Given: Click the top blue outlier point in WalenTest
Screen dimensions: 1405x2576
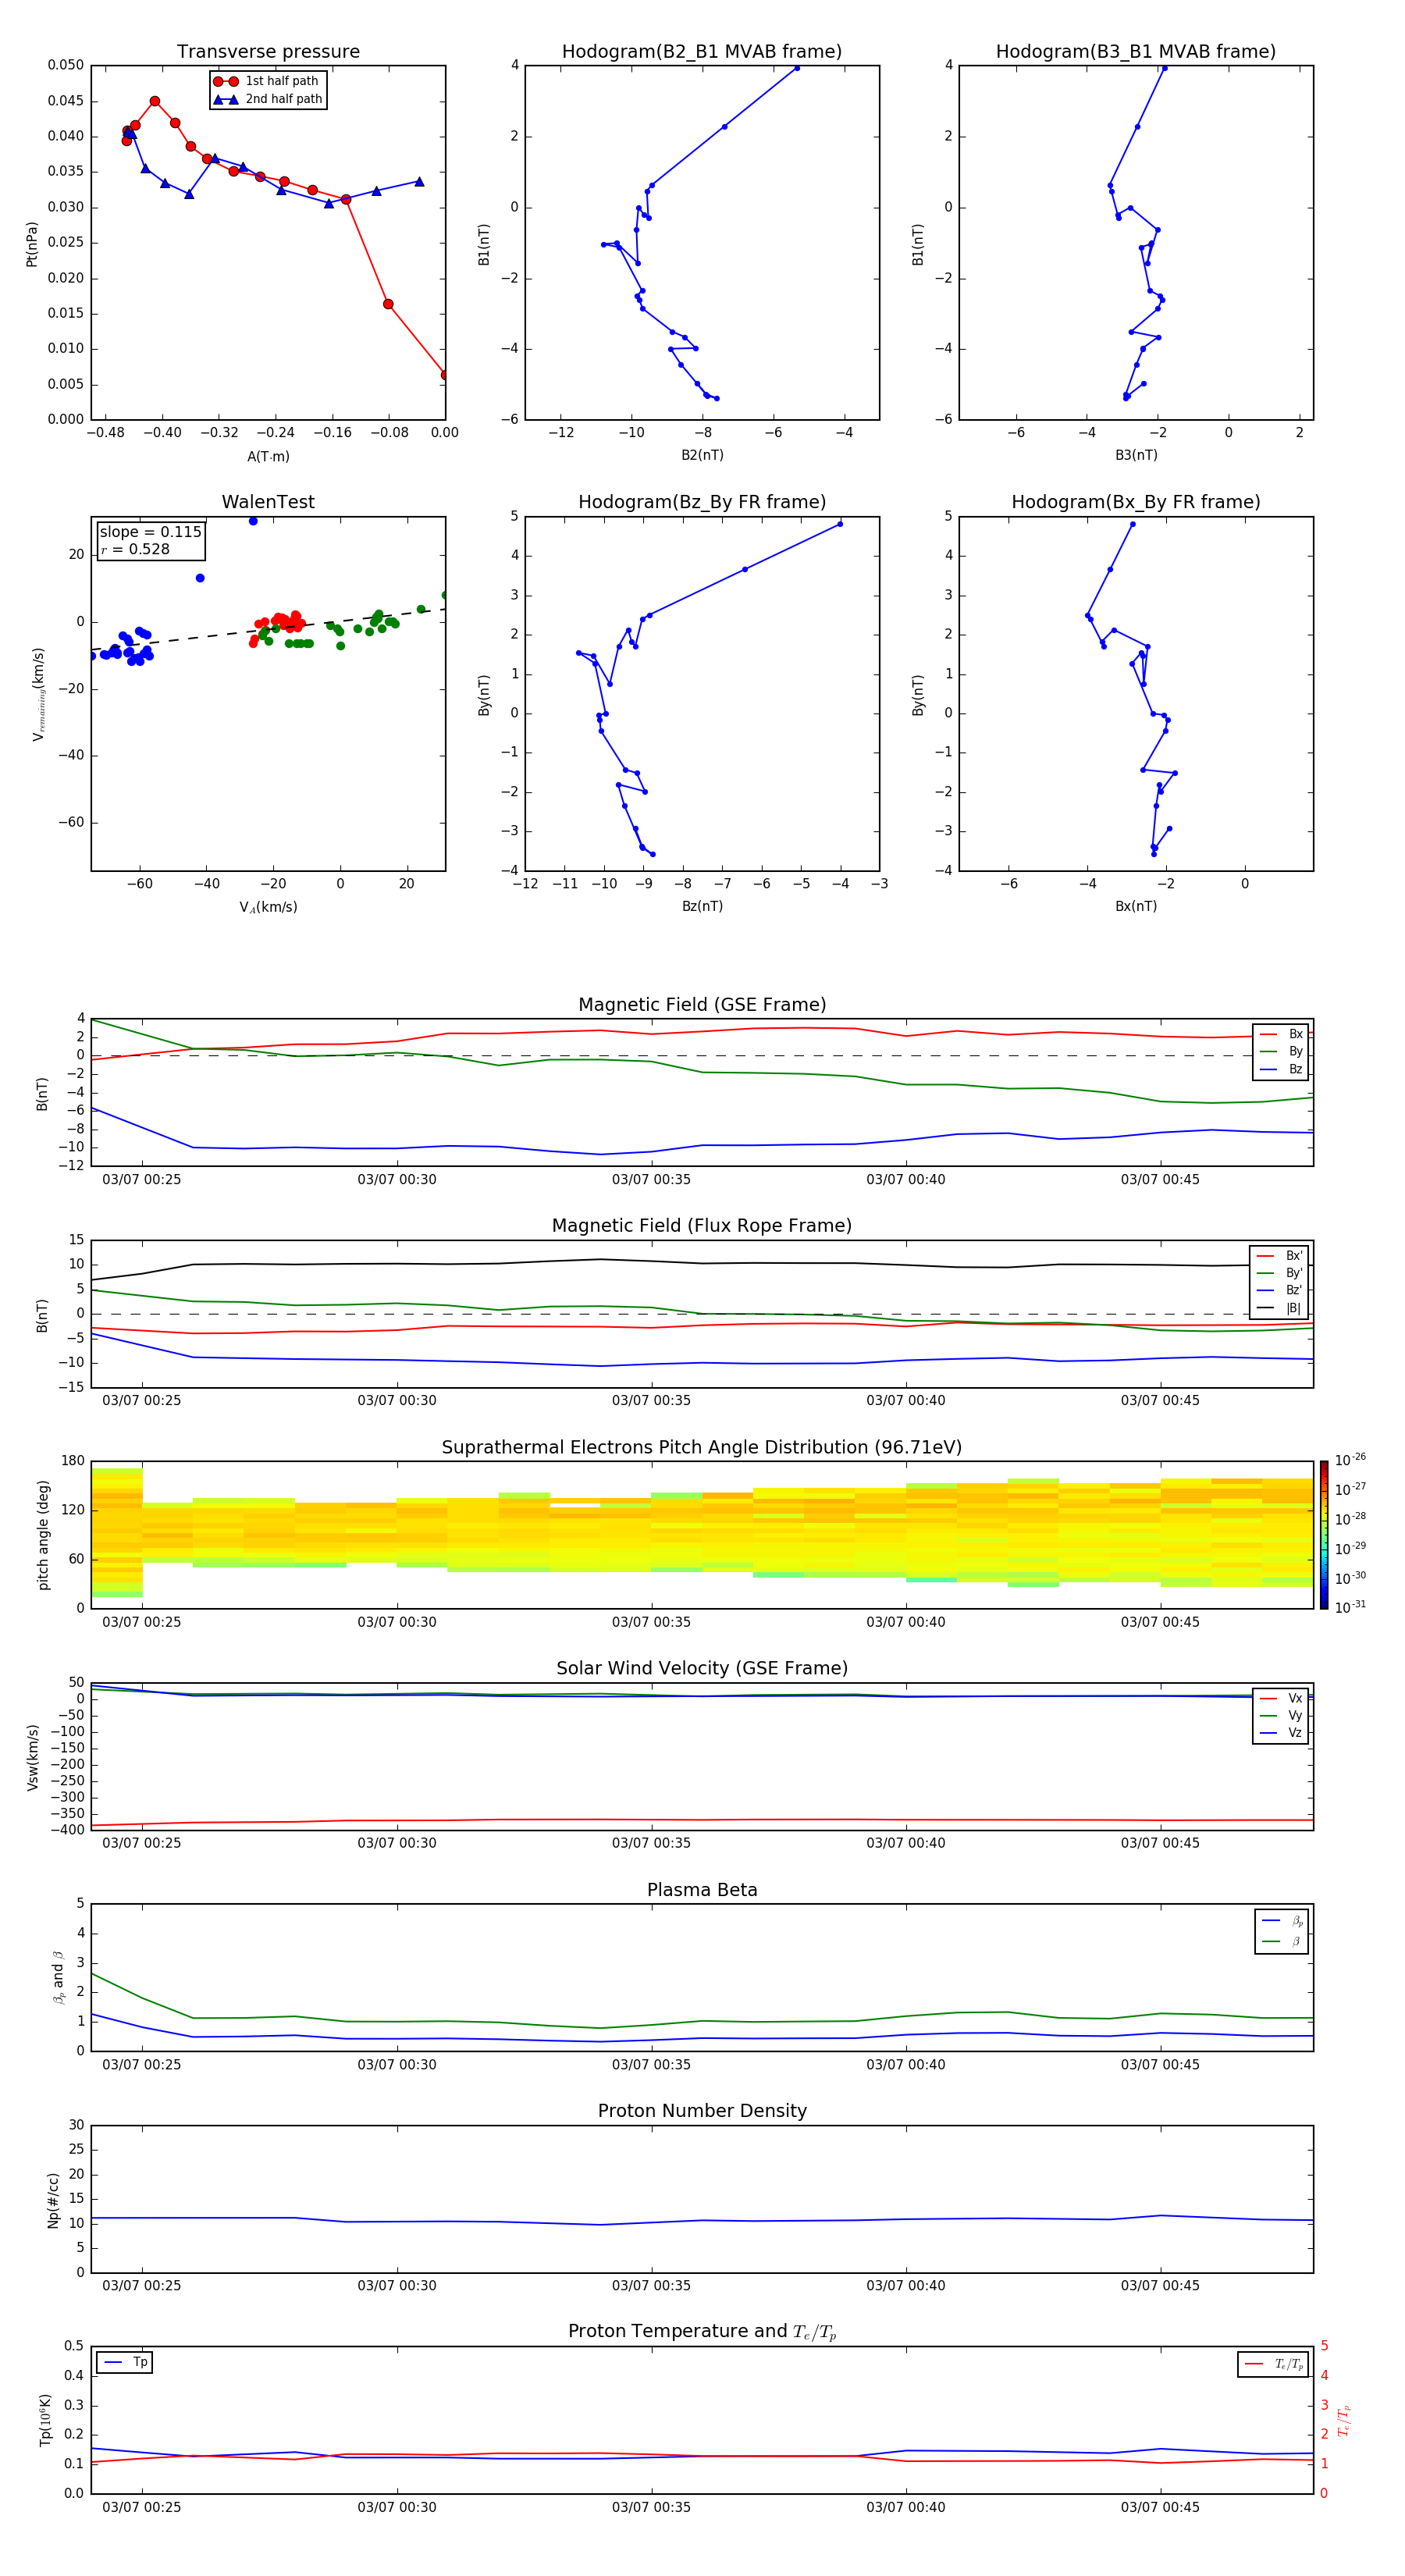Looking at the screenshot, I should 253,521.
